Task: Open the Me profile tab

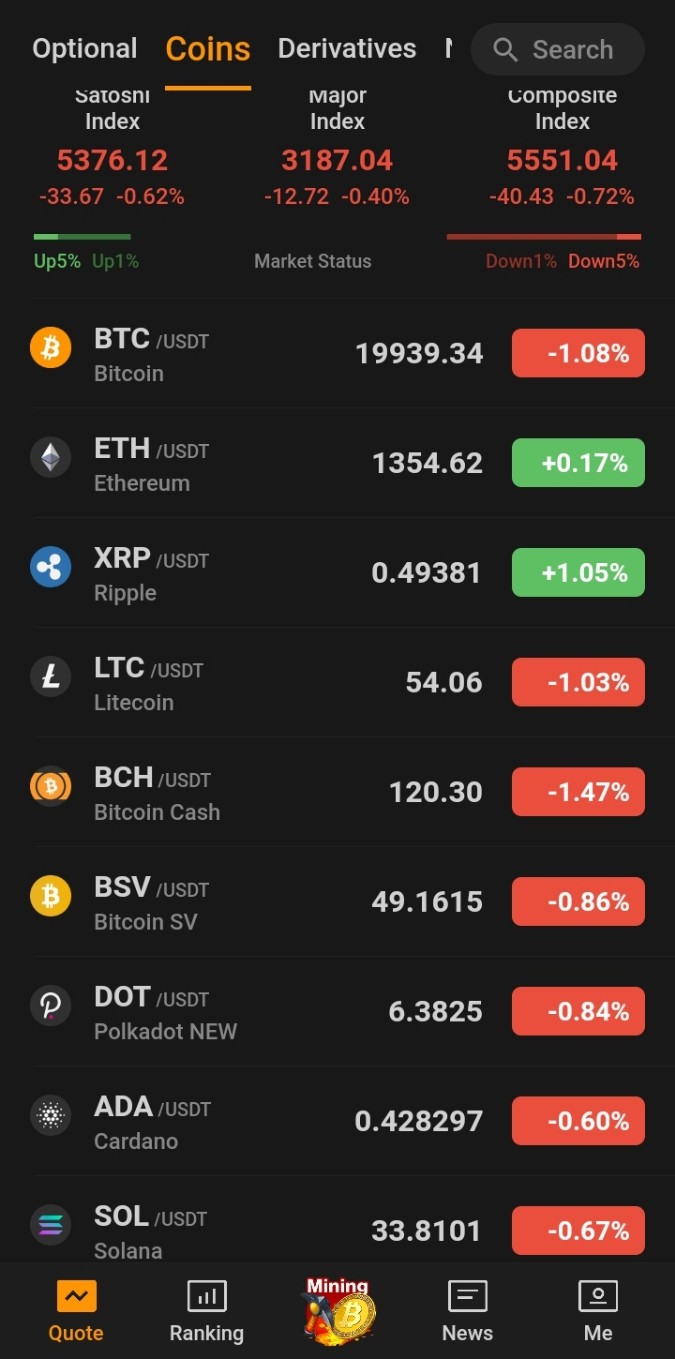Action: pos(598,1312)
